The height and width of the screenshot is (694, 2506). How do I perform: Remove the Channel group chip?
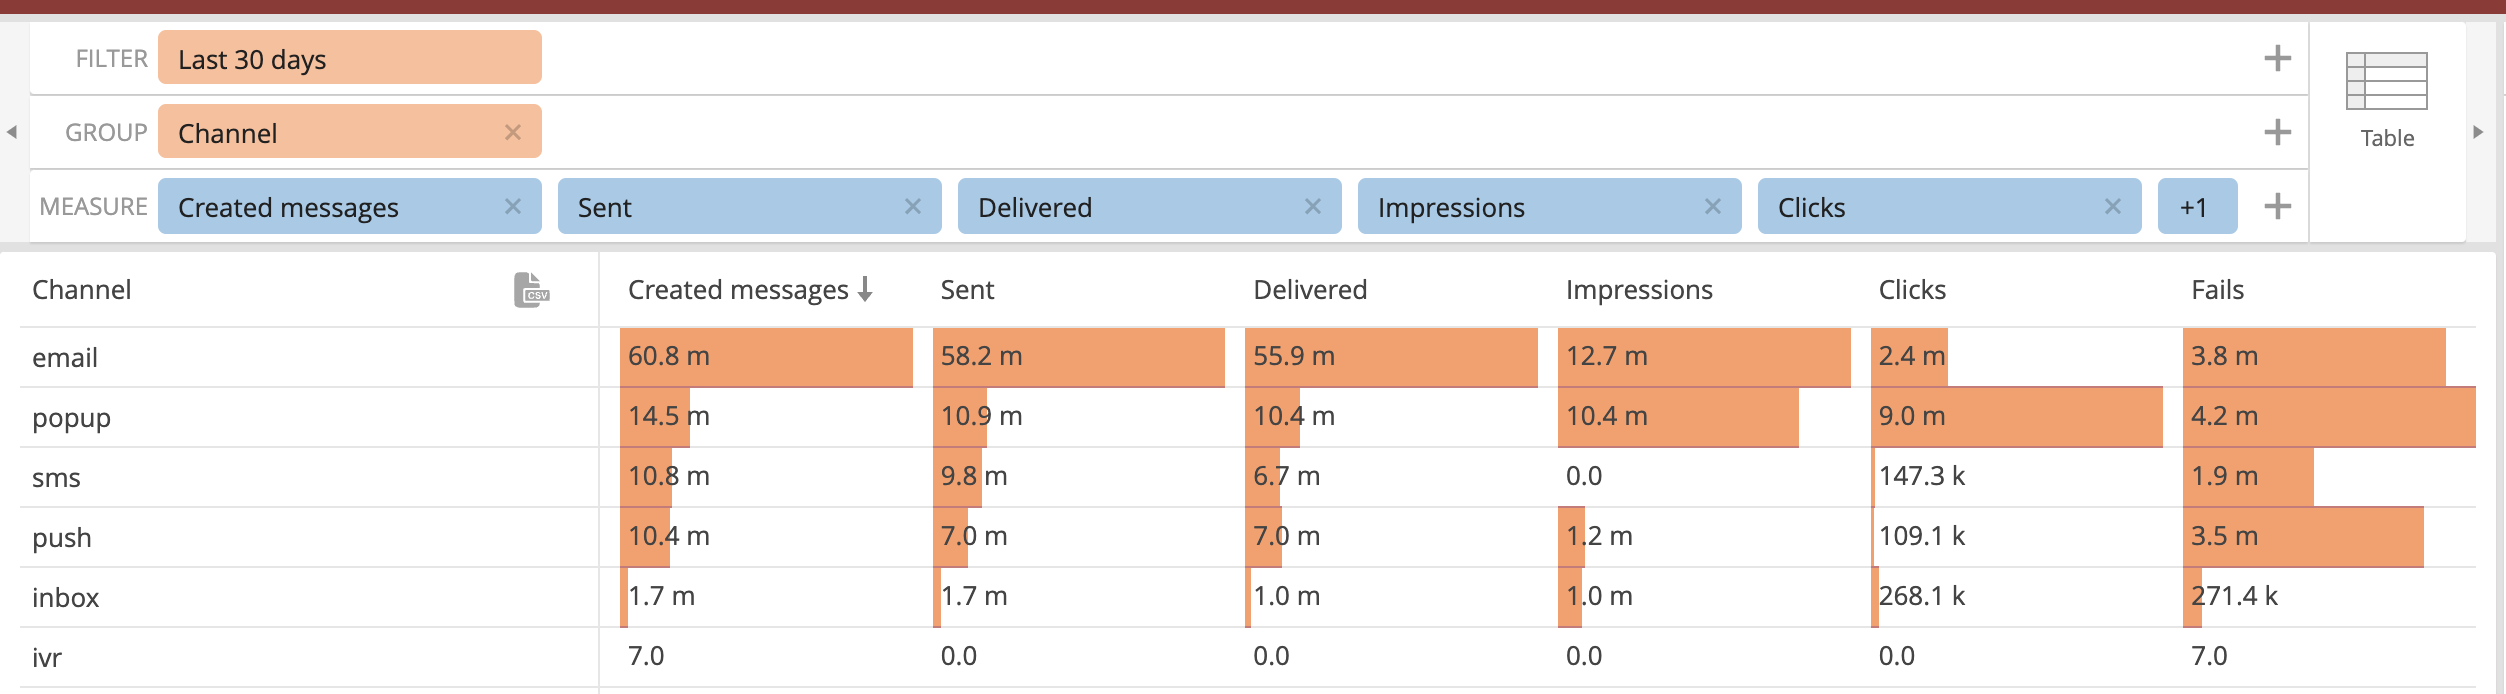tap(513, 132)
